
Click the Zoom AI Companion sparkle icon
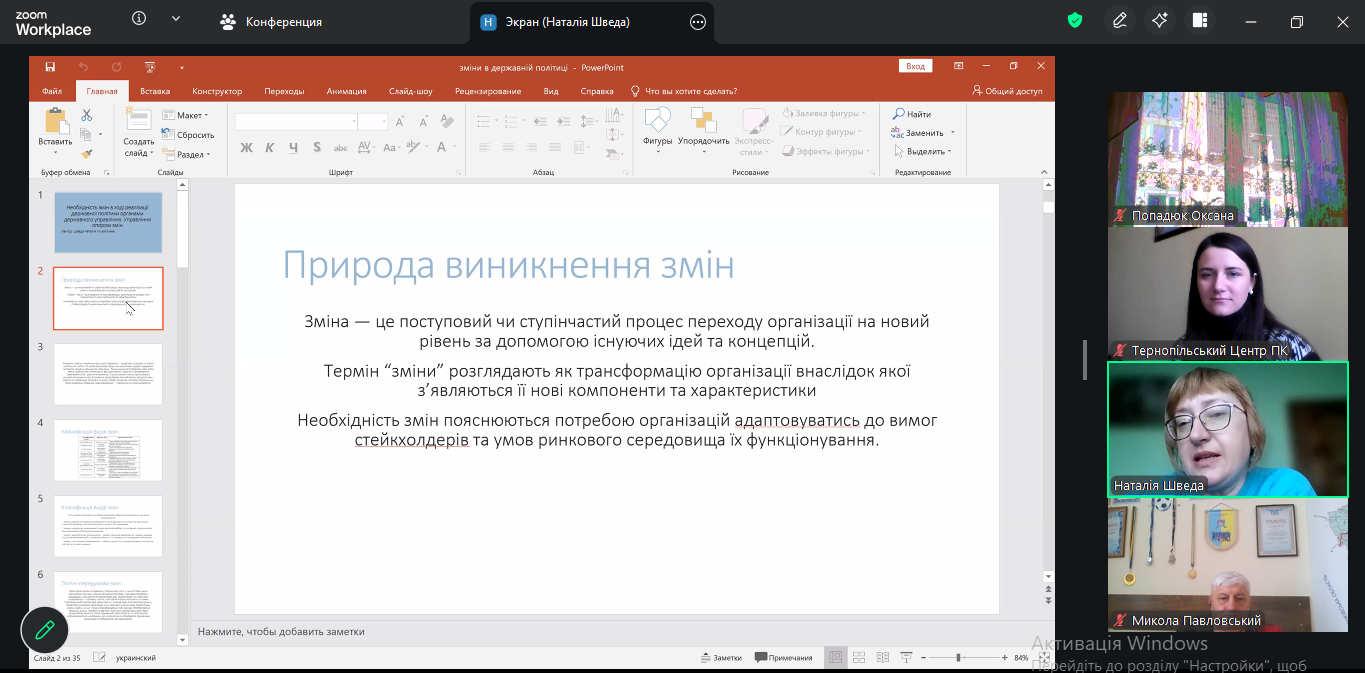click(x=1160, y=21)
